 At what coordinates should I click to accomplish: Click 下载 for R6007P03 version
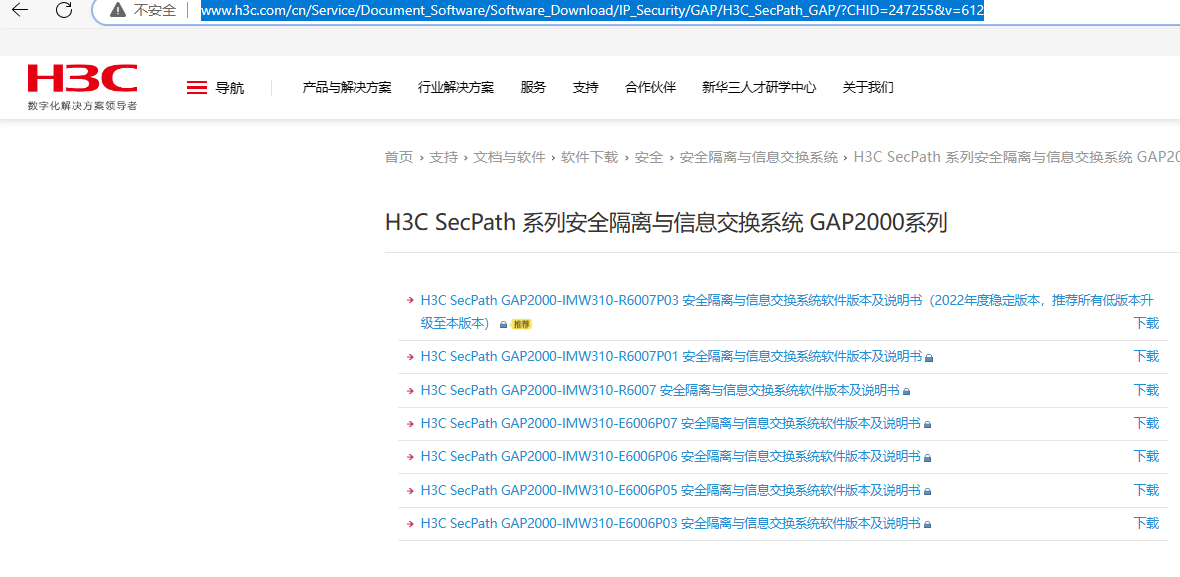pos(1146,323)
